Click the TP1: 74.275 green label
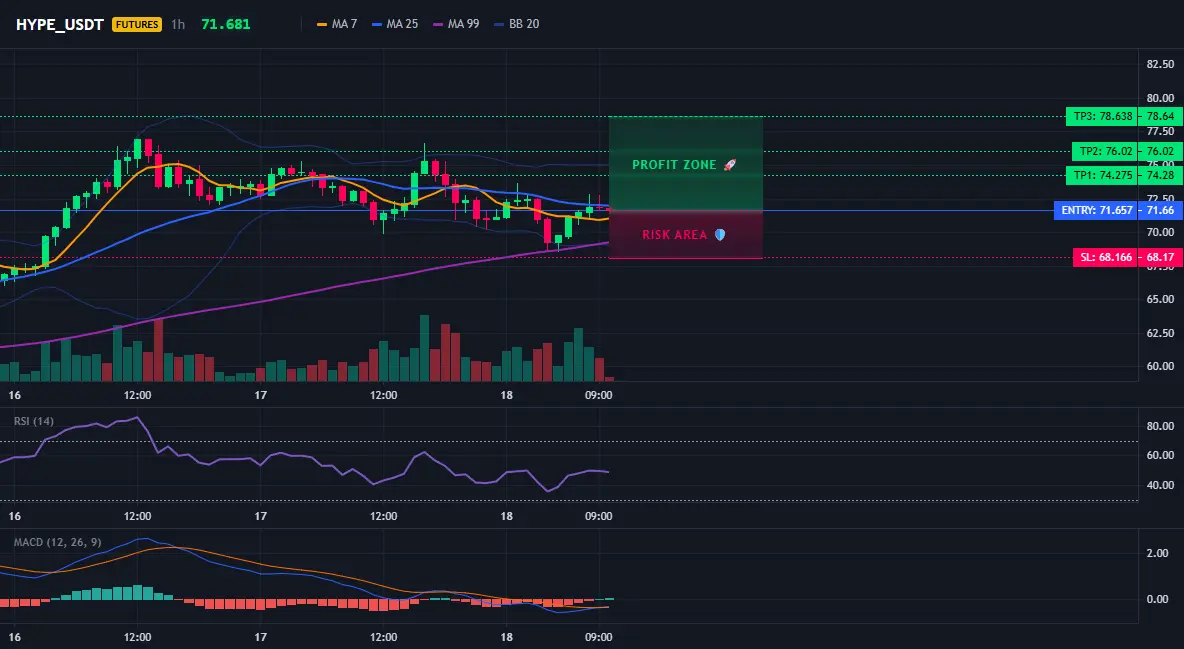Viewport: 1184px width, 649px height. (1103, 175)
